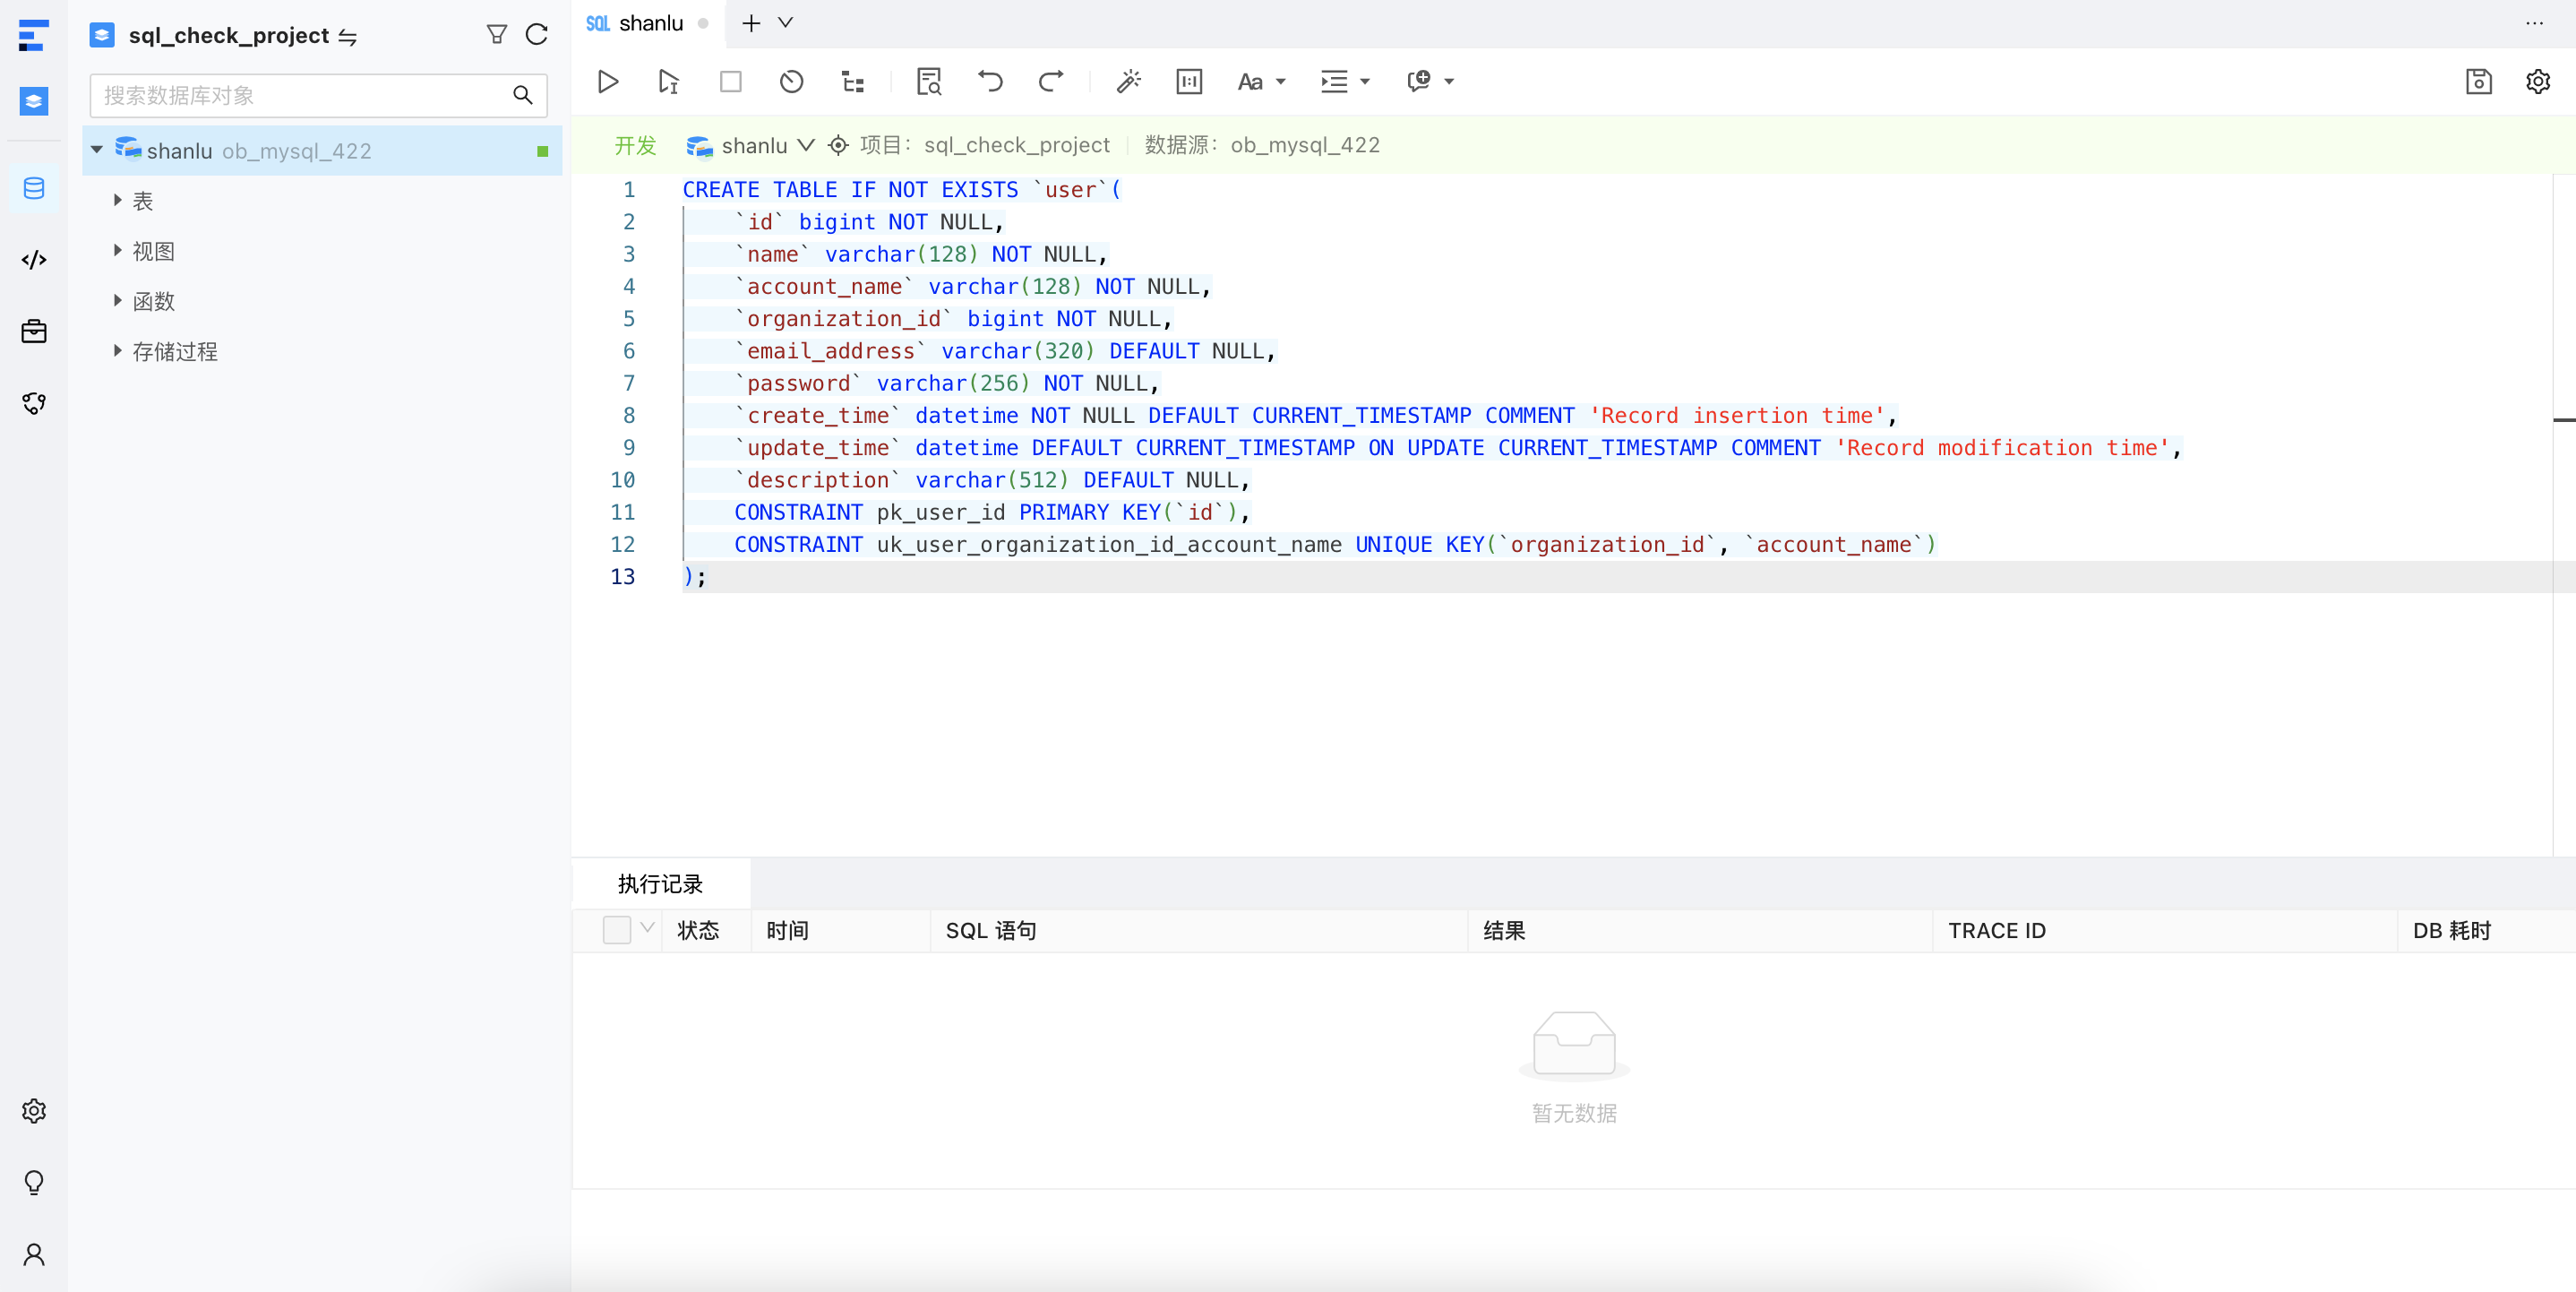Open the user account icon

34,1254
